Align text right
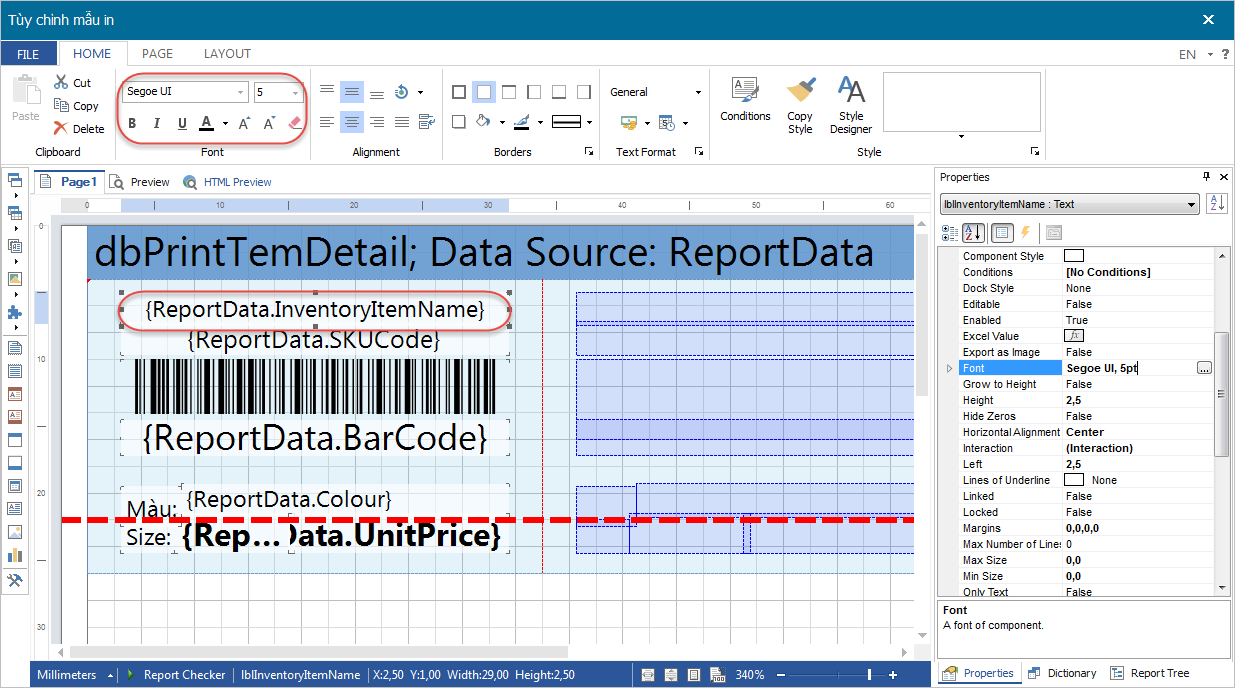 click(x=377, y=122)
